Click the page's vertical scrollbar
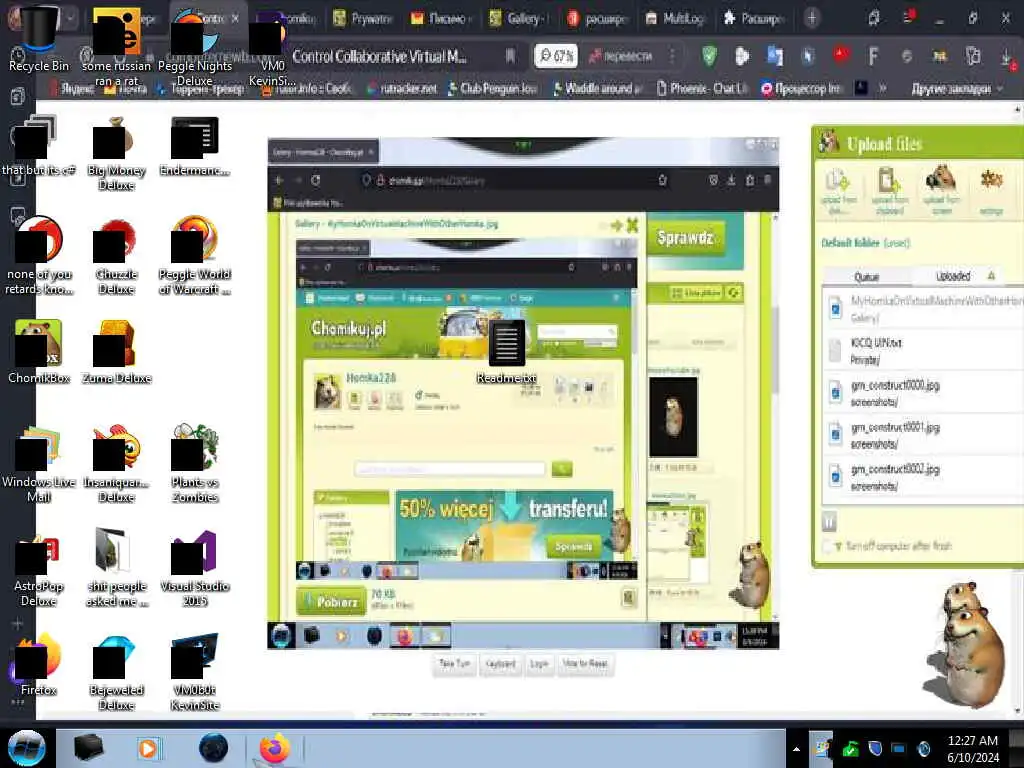The image size is (1024, 768). pyautogui.click(x=1017, y=410)
